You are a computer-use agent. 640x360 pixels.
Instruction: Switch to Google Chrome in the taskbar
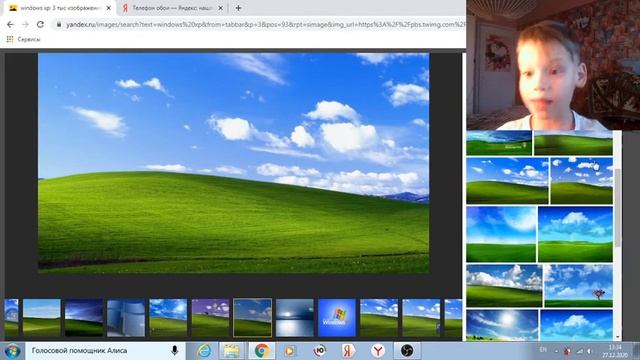[262, 351]
